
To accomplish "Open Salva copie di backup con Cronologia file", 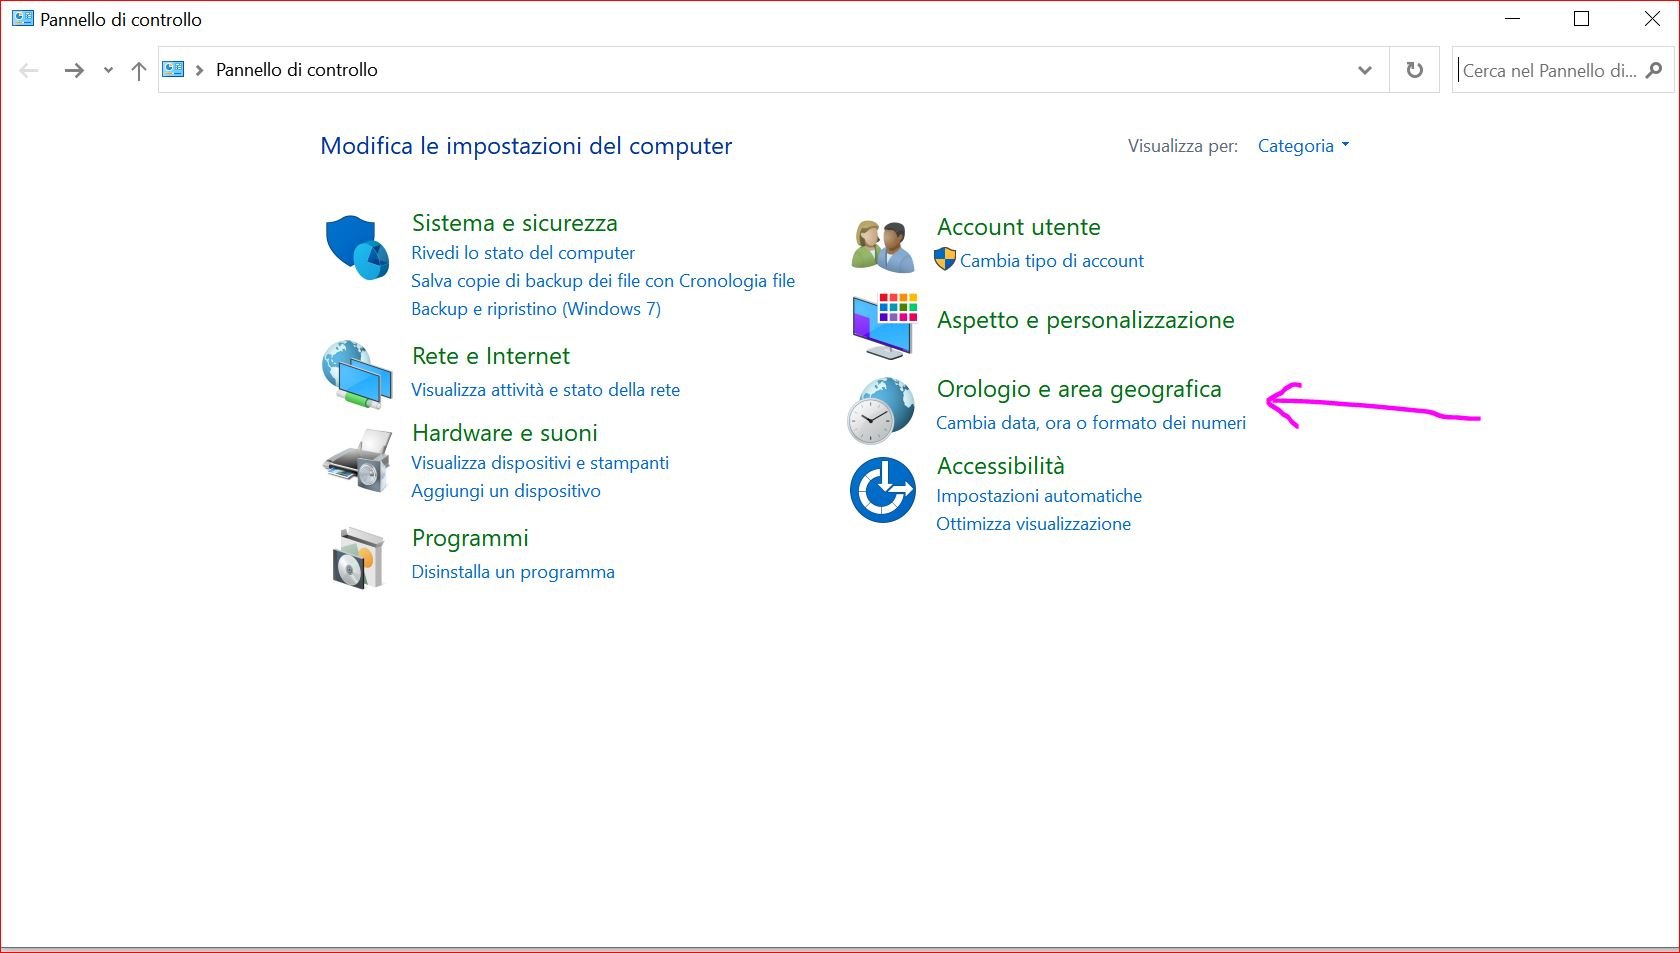I will [x=603, y=281].
